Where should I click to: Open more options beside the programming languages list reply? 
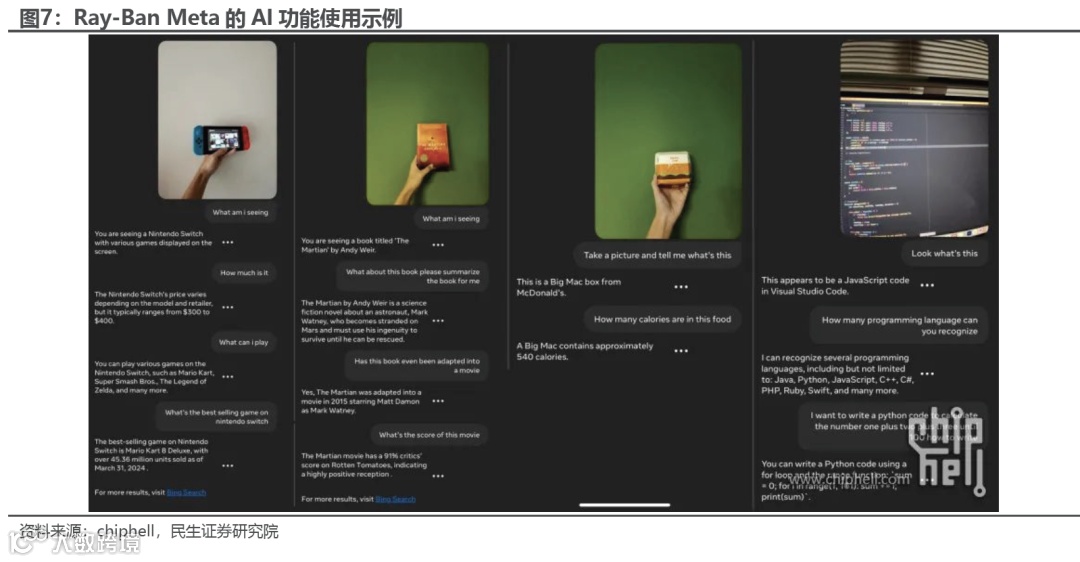(927, 373)
